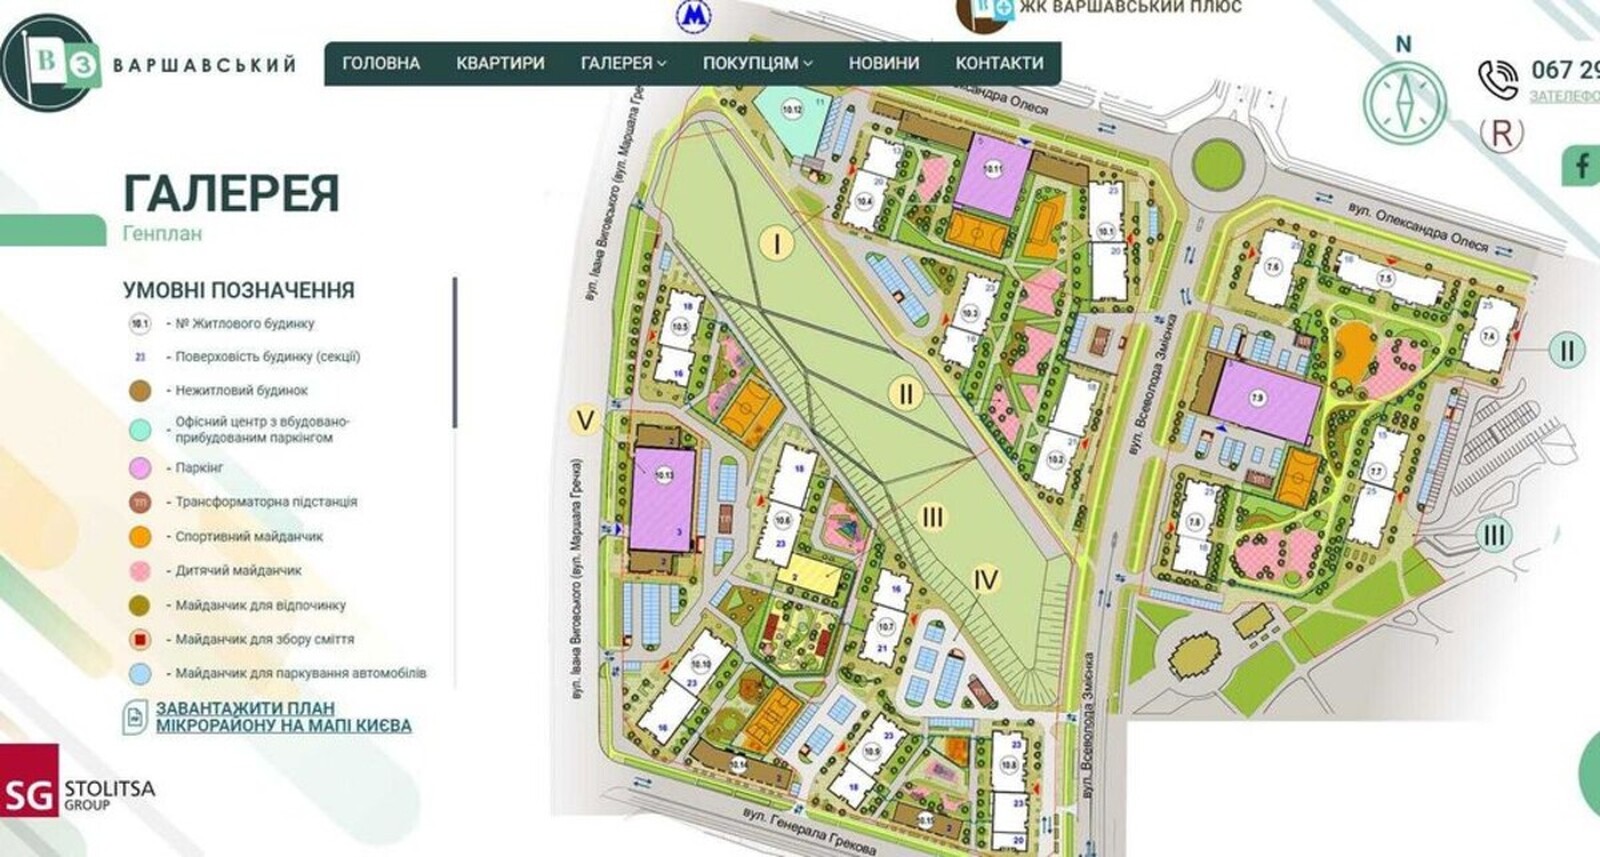This screenshot has height=857, width=1600.
Task: Click the 'вул. Генерала Грекова' street label
Action: pos(810,832)
